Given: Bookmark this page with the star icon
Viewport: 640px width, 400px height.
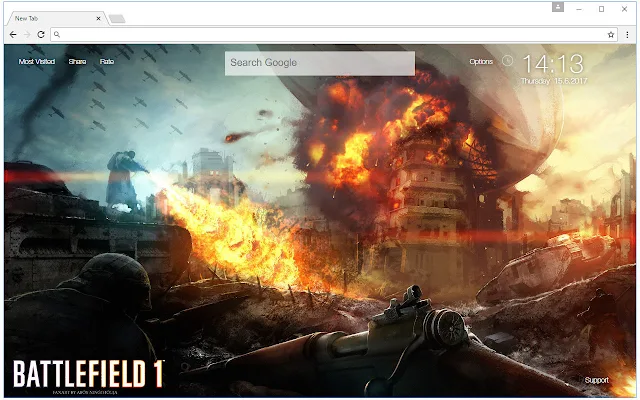Looking at the screenshot, I should [611, 35].
